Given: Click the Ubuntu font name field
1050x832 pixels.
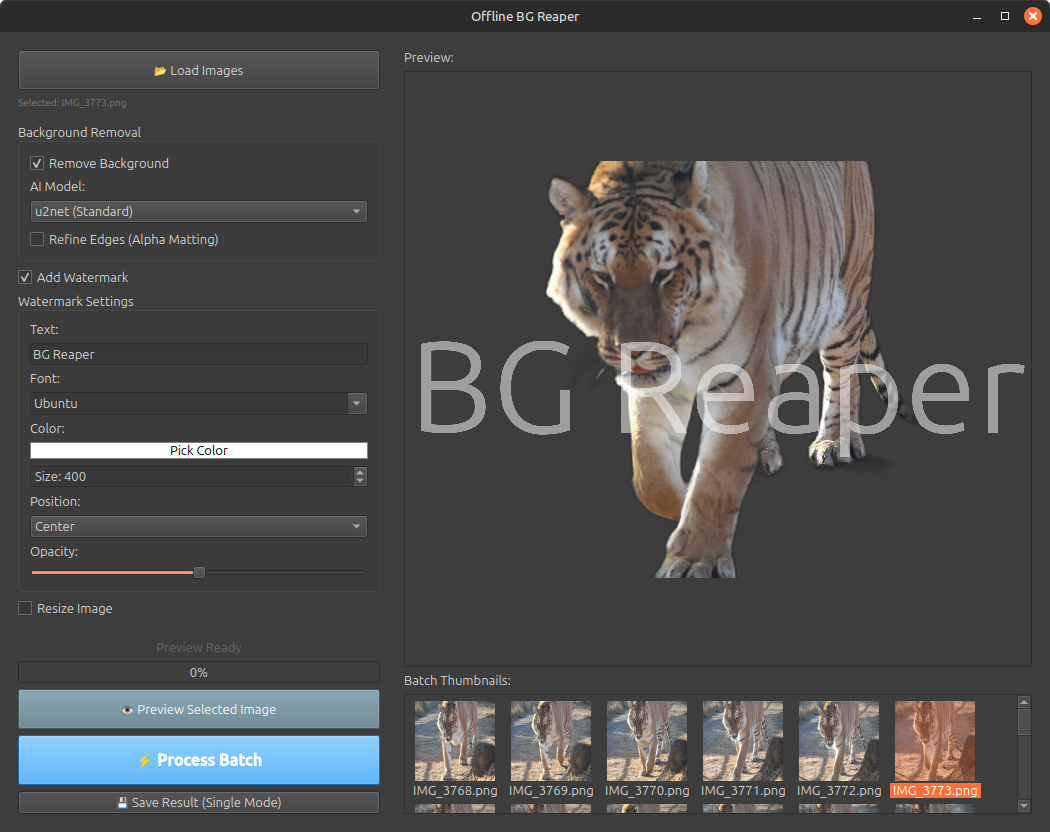Looking at the screenshot, I should pyautogui.click(x=190, y=403).
